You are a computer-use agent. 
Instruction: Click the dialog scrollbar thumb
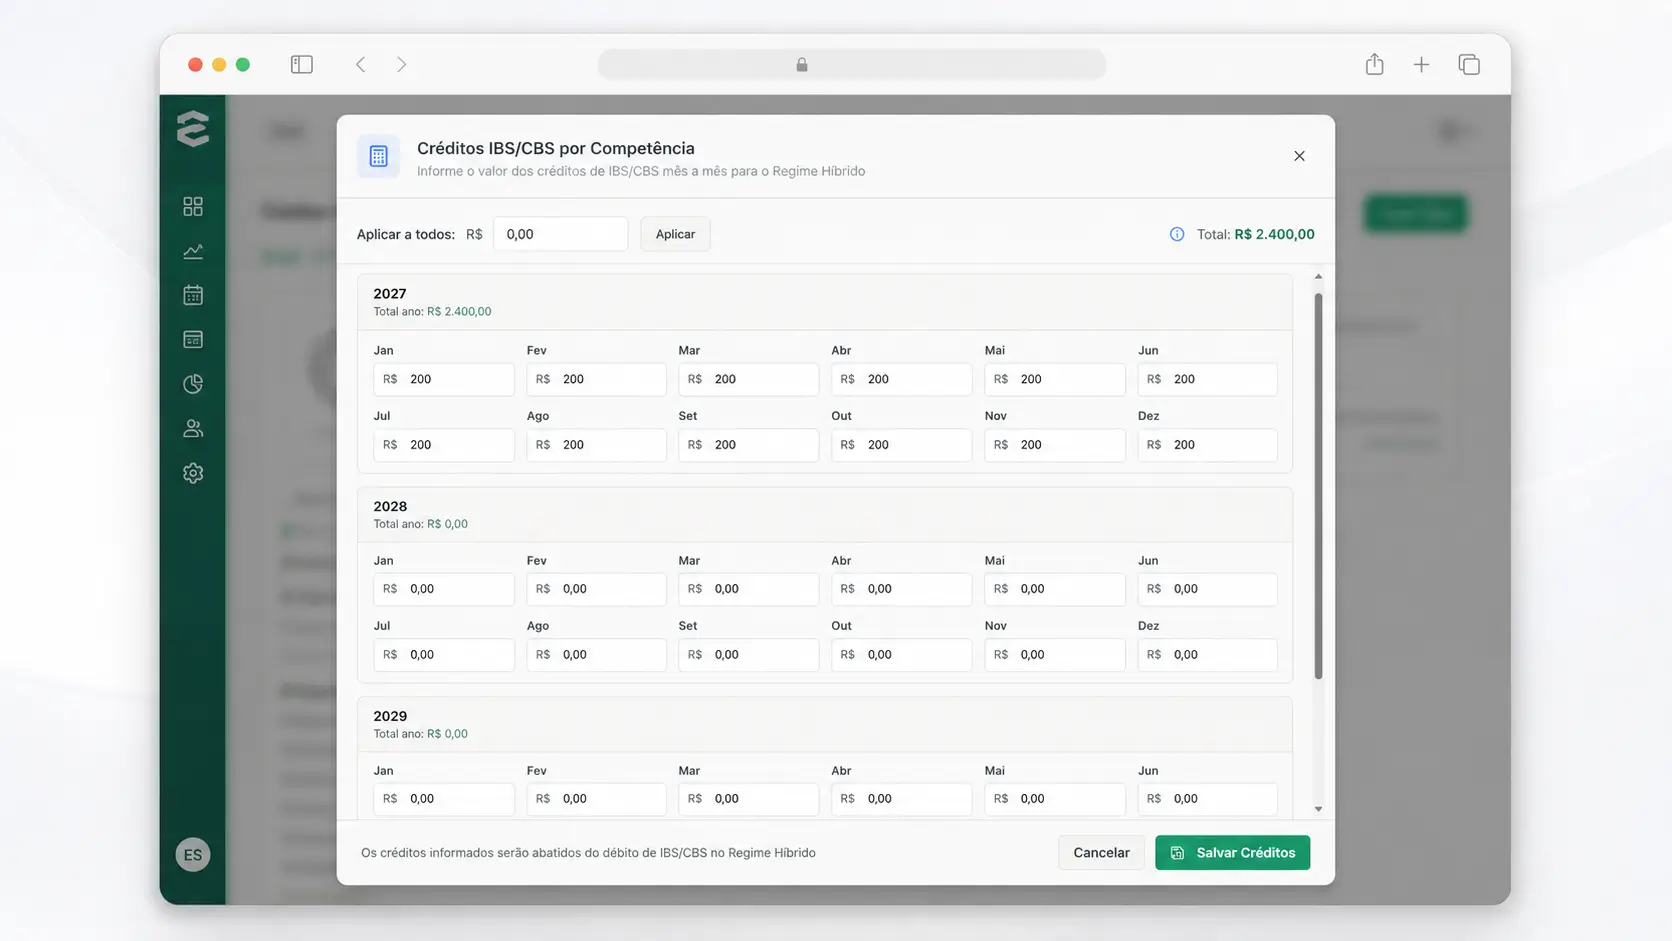click(x=1318, y=486)
